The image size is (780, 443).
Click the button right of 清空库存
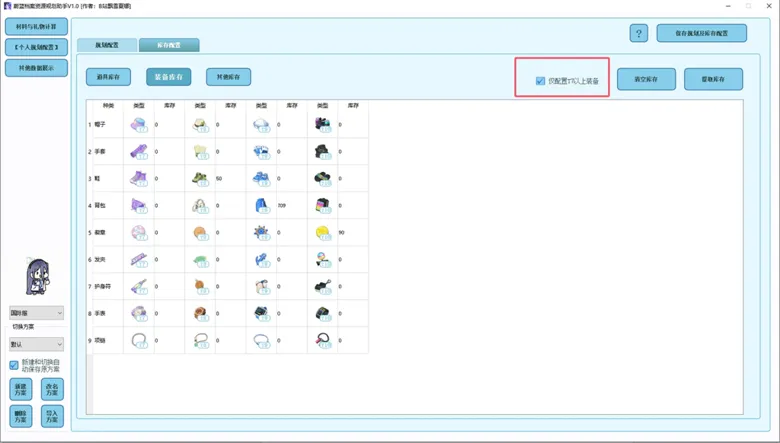(713, 79)
